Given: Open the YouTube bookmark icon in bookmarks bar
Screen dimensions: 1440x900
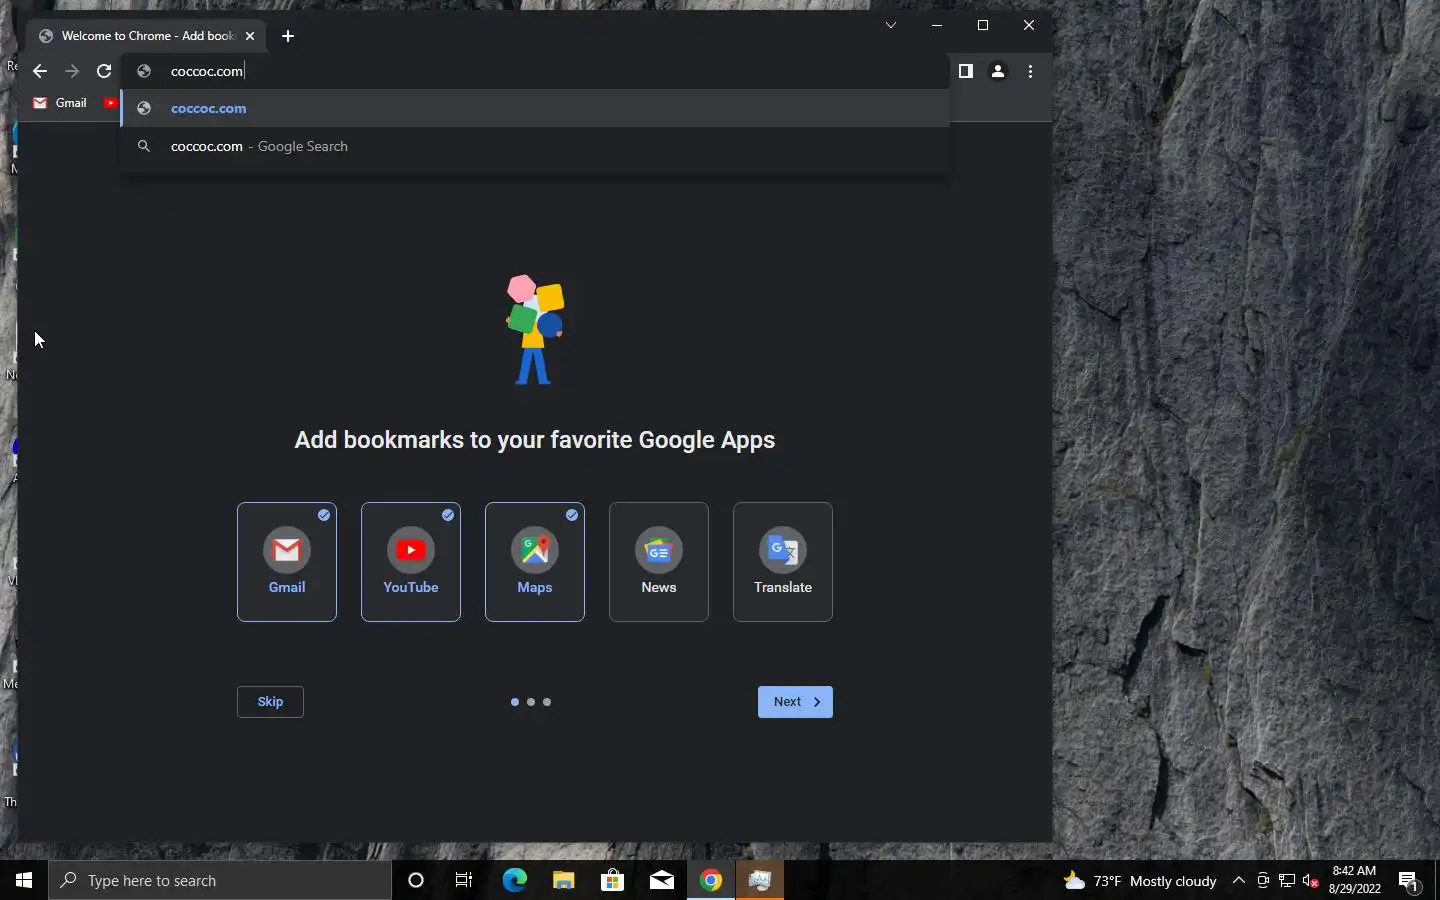Looking at the screenshot, I should 110,103.
